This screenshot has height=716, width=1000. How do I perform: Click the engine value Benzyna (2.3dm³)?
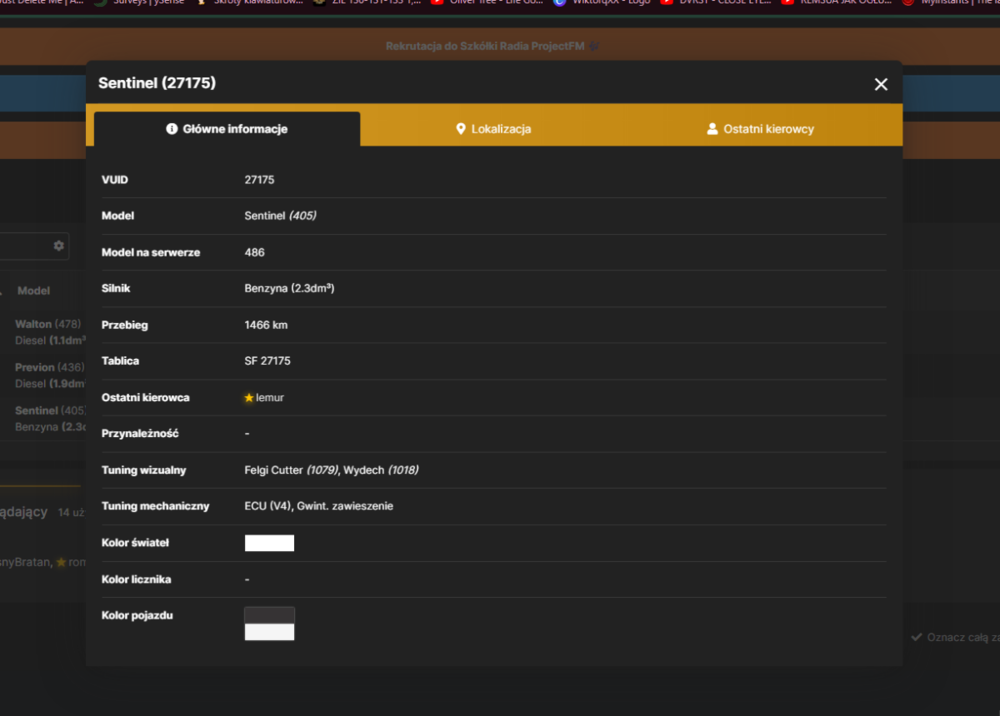[x=289, y=288]
